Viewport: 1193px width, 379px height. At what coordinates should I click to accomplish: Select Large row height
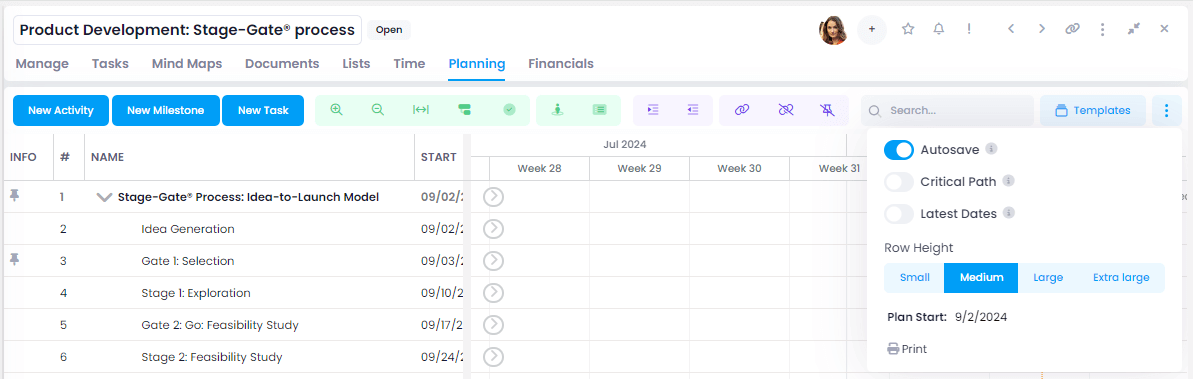[1048, 278]
